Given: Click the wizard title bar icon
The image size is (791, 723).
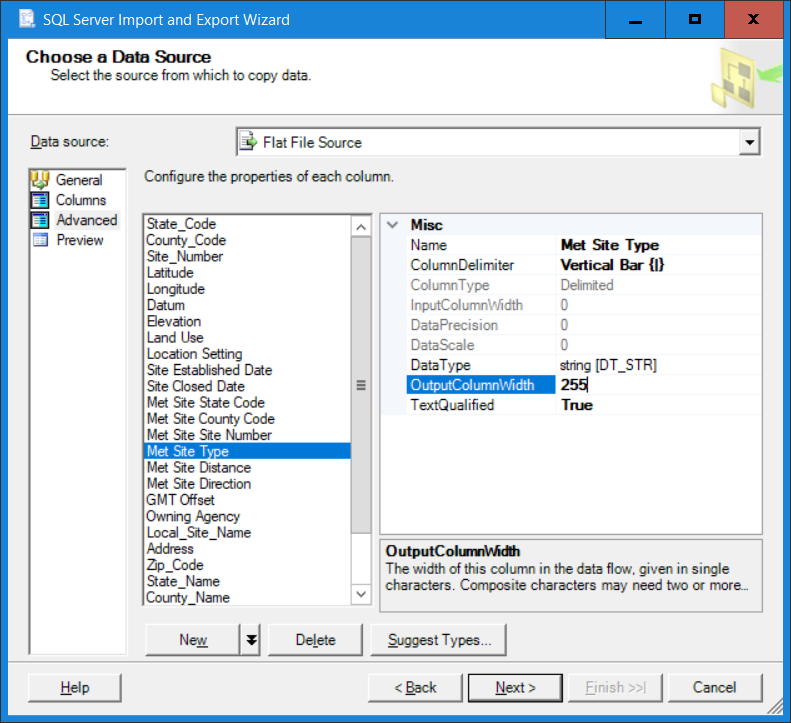Looking at the screenshot, I should tap(27, 19).
